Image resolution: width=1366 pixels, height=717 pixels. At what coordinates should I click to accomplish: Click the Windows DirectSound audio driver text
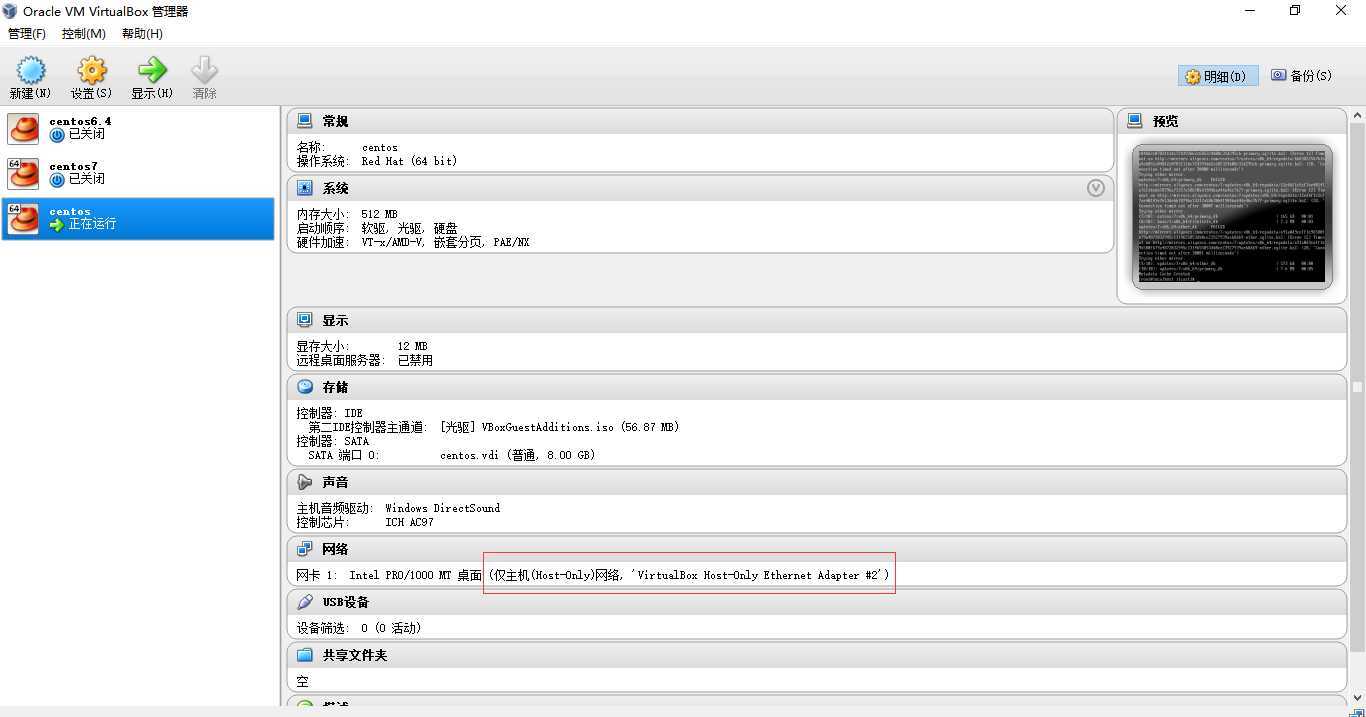pos(442,508)
